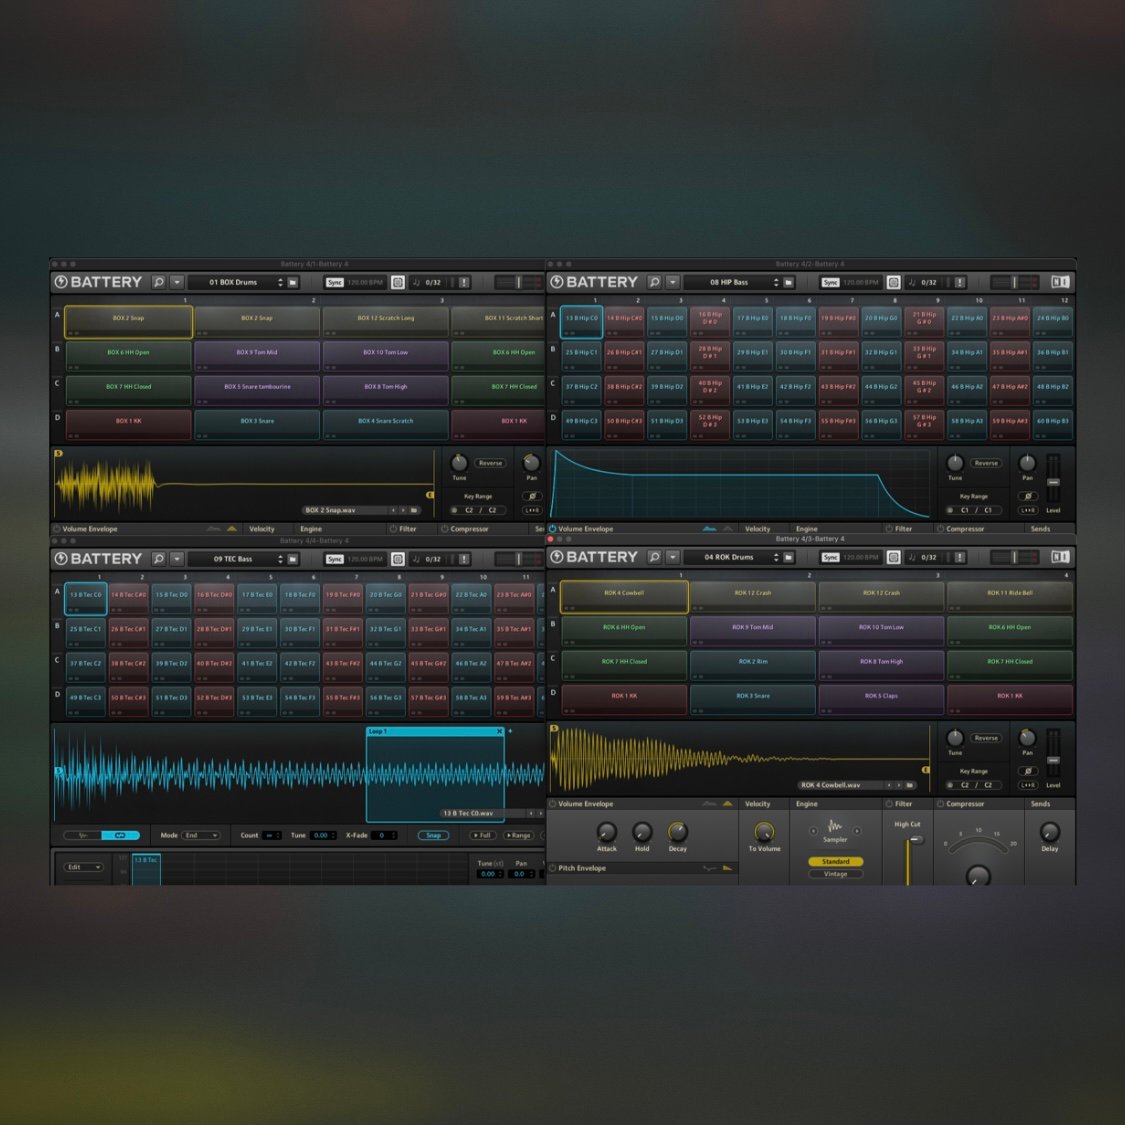Open the Velocity tab in the BOX Drums window
Screen dimensions: 1125x1125
coord(262,529)
